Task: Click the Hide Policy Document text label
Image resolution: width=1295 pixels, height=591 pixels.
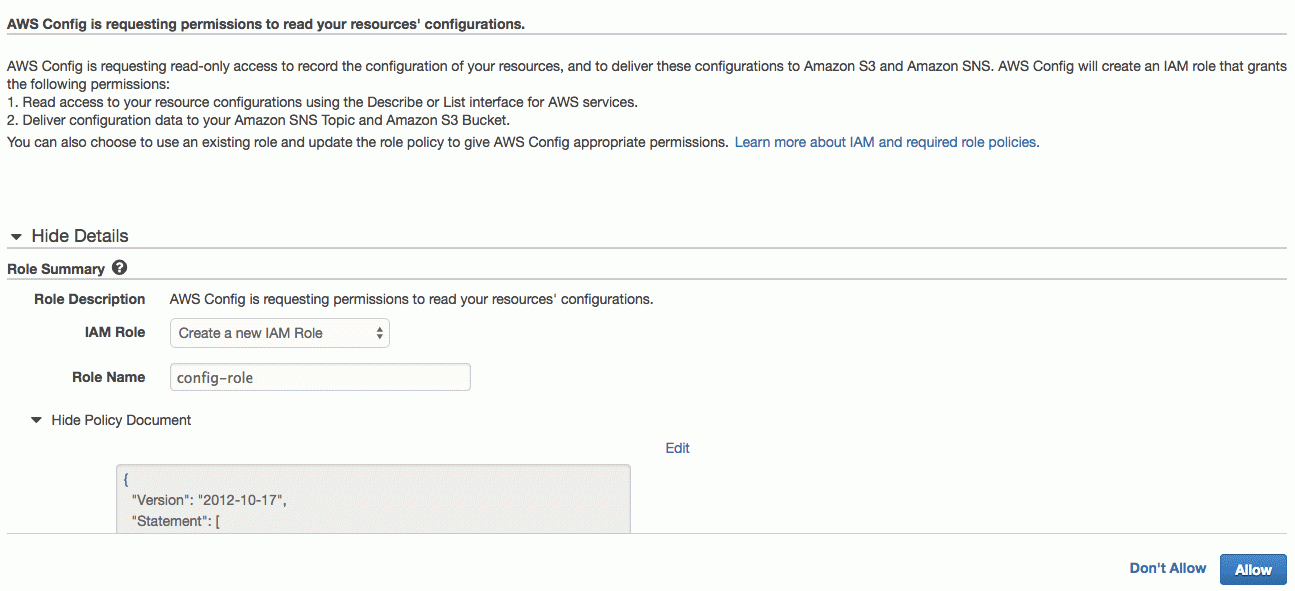Action: [x=121, y=420]
